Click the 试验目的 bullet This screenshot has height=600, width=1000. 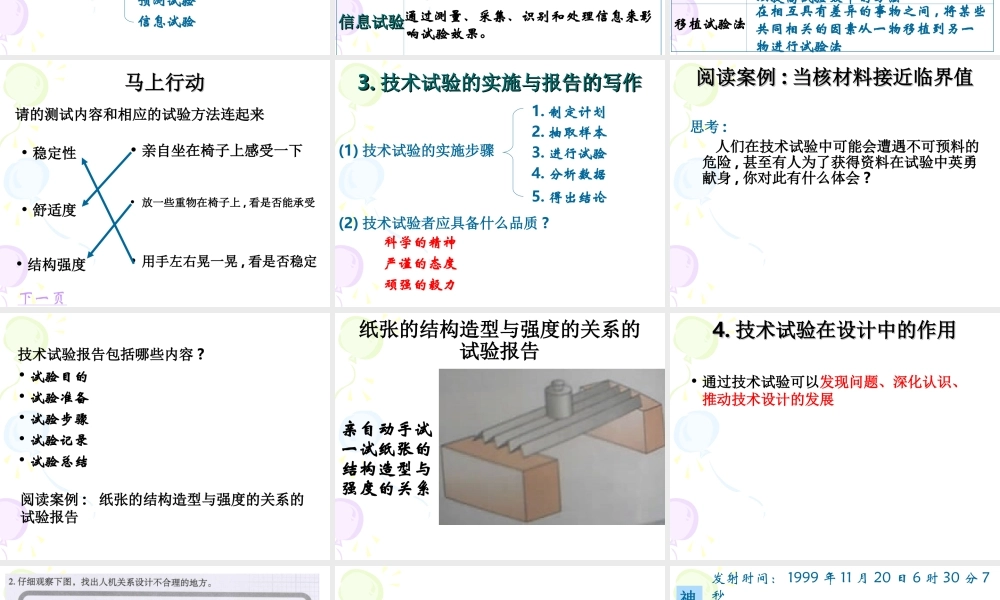[59, 377]
